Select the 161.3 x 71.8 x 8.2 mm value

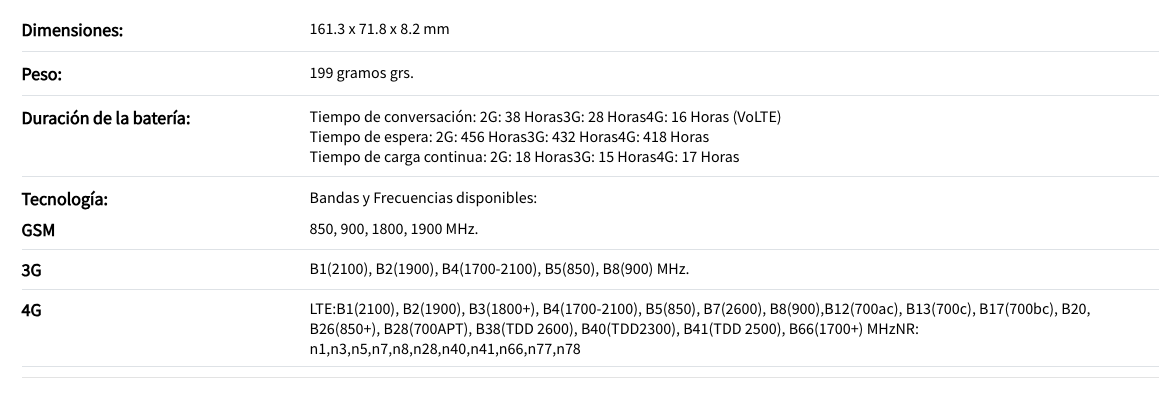point(380,29)
